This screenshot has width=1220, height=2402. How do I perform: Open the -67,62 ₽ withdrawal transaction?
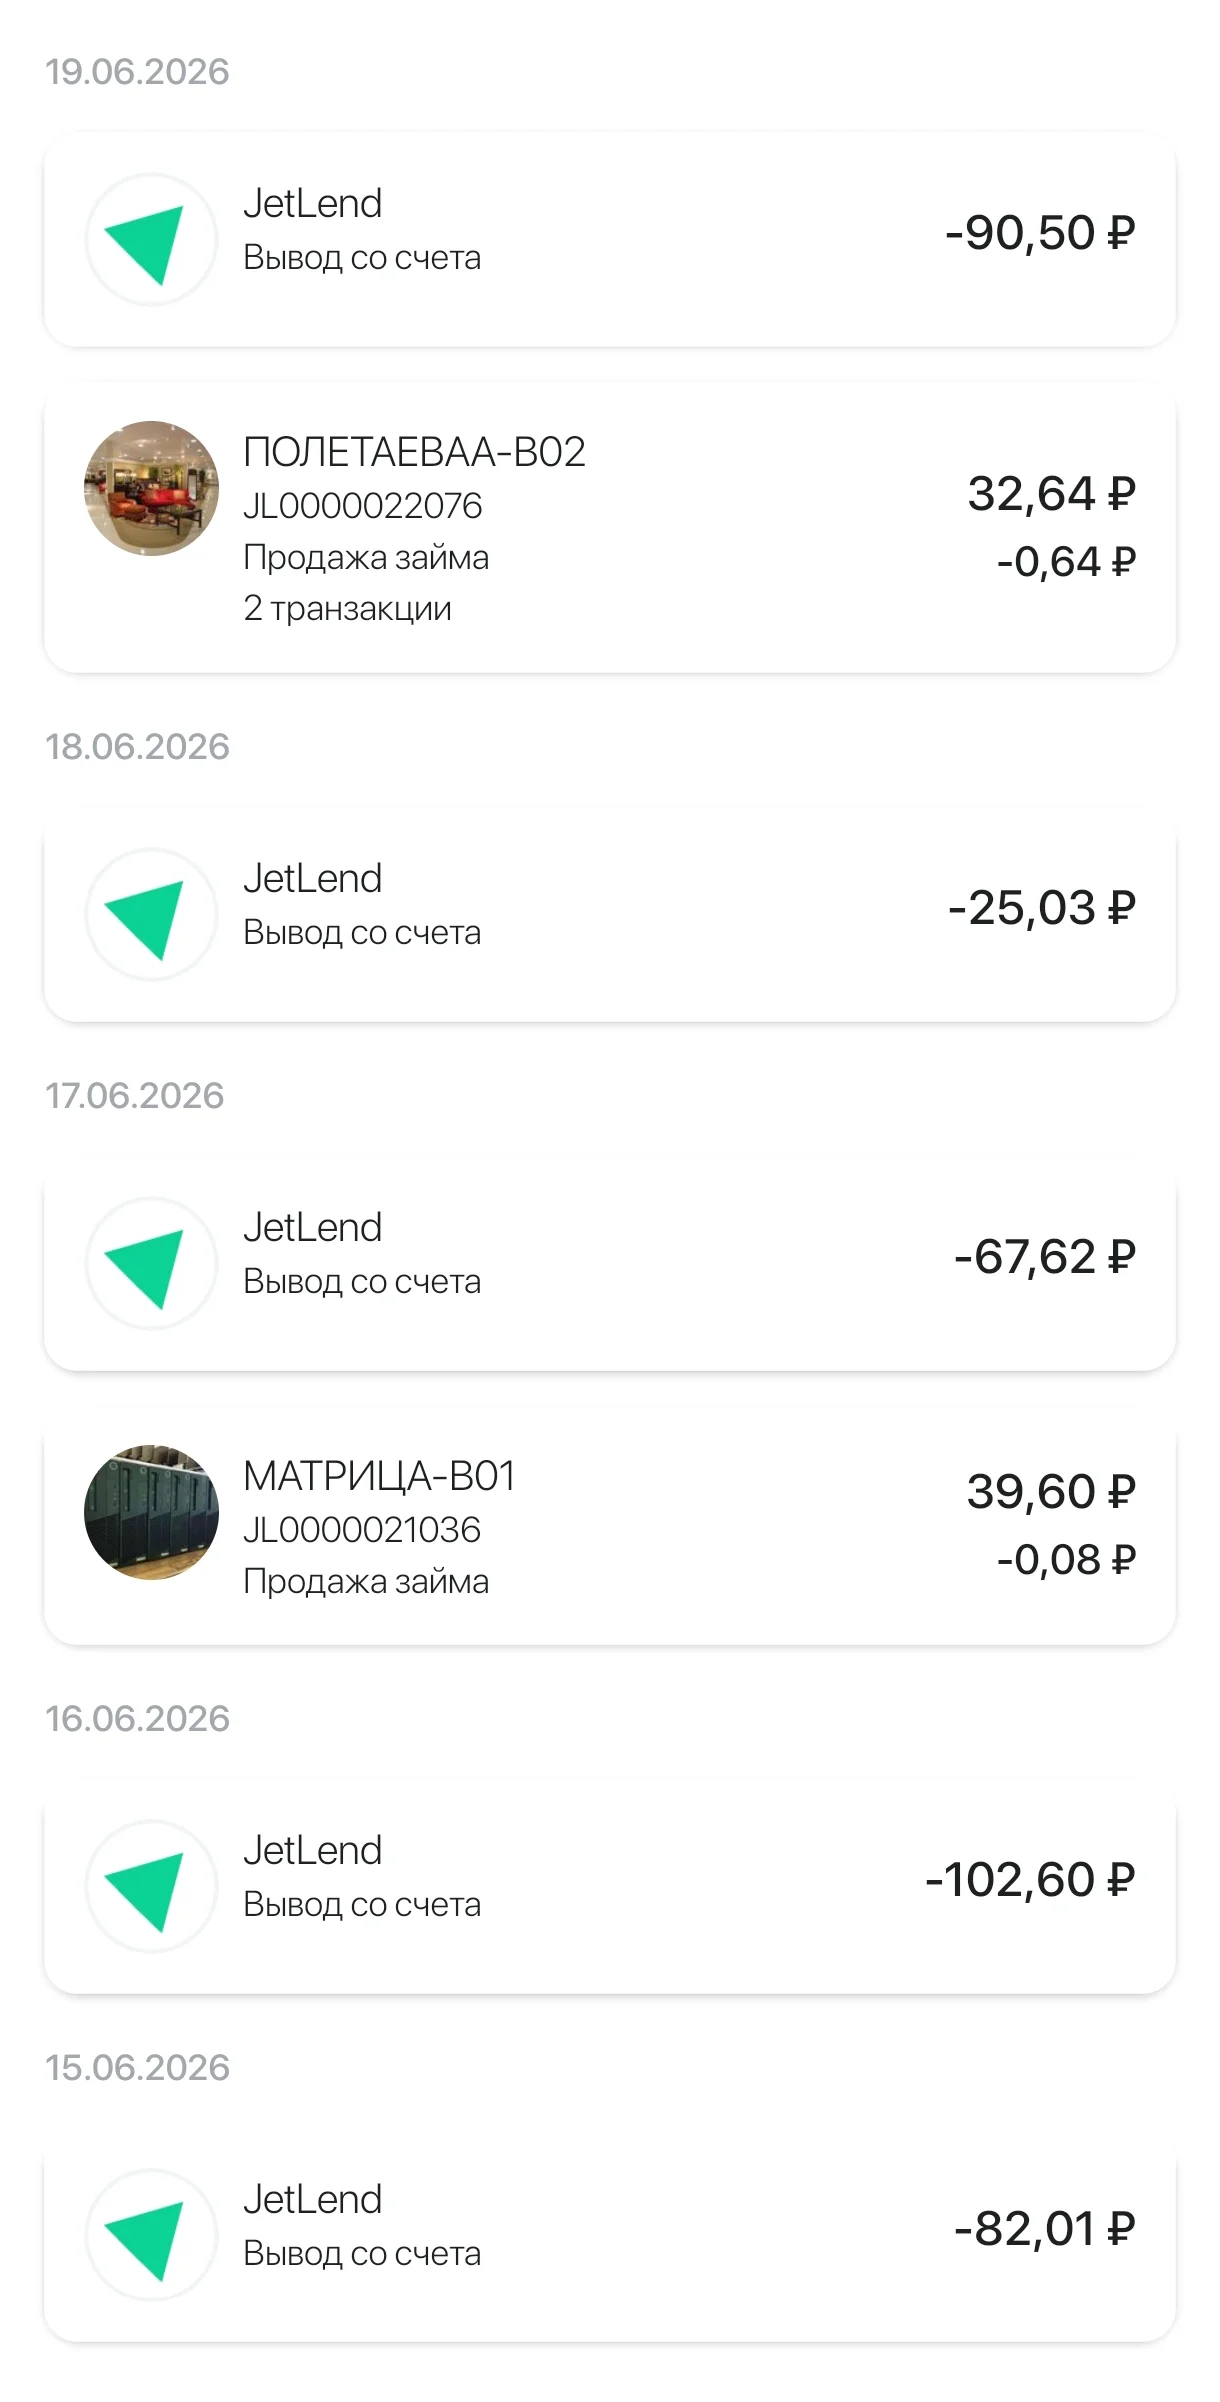point(610,1264)
